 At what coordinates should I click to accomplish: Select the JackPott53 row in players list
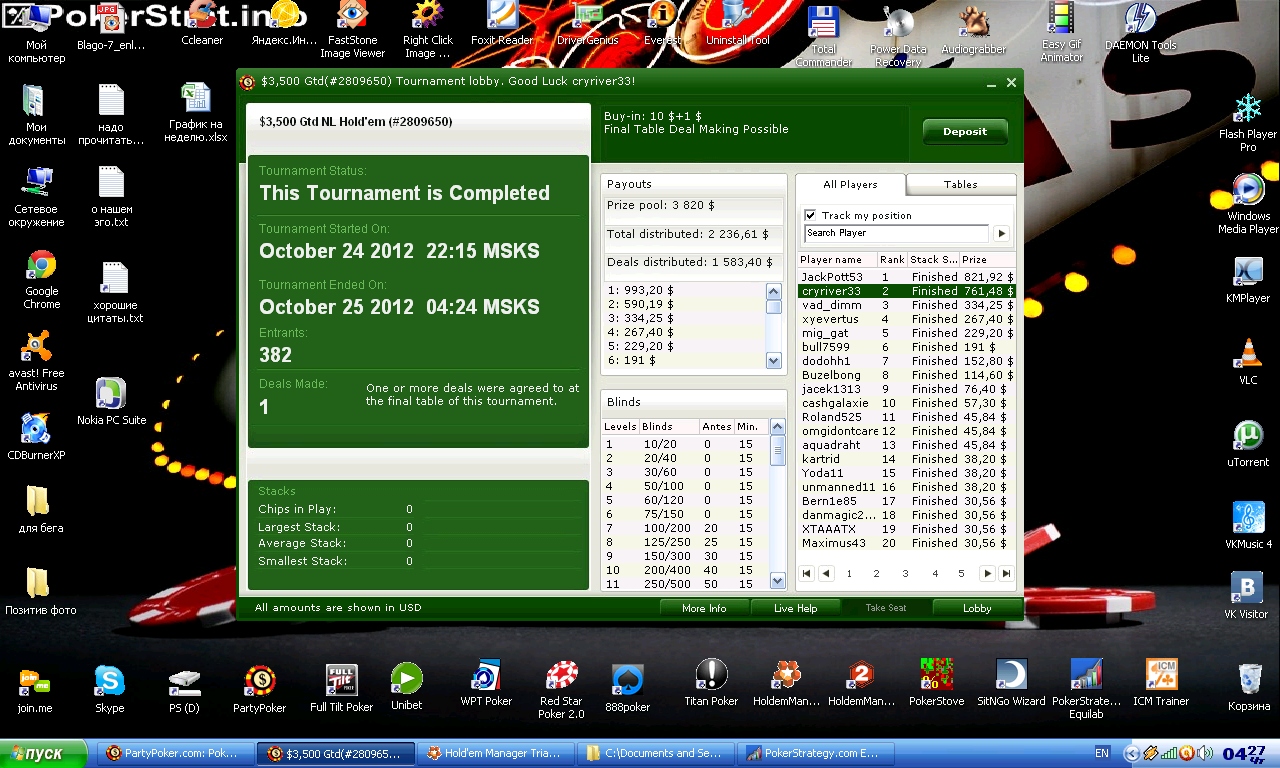click(x=906, y=277)
